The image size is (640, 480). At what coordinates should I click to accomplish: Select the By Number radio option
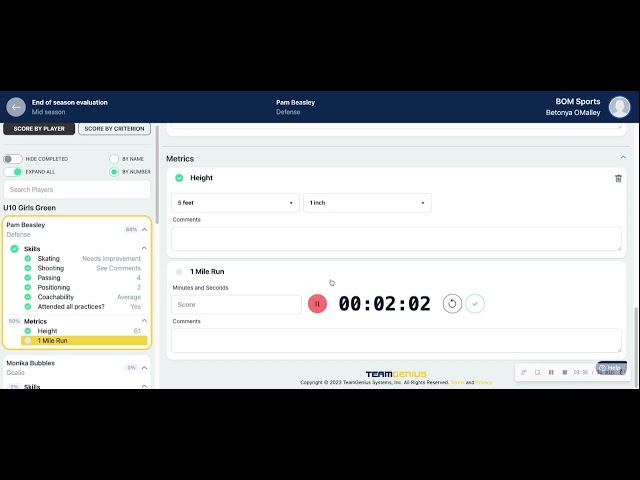coord(114,172)
